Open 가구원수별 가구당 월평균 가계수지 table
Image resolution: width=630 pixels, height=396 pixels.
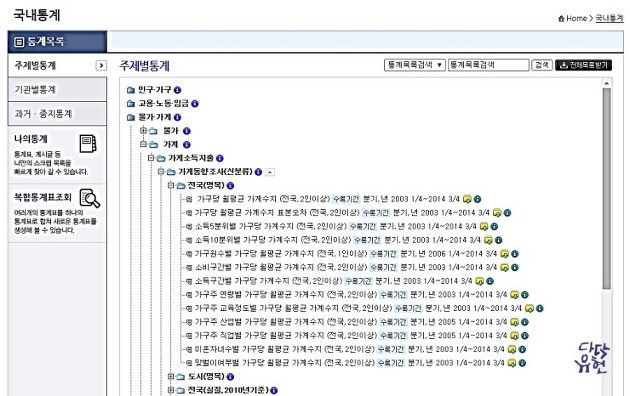[x=280, y=254]
